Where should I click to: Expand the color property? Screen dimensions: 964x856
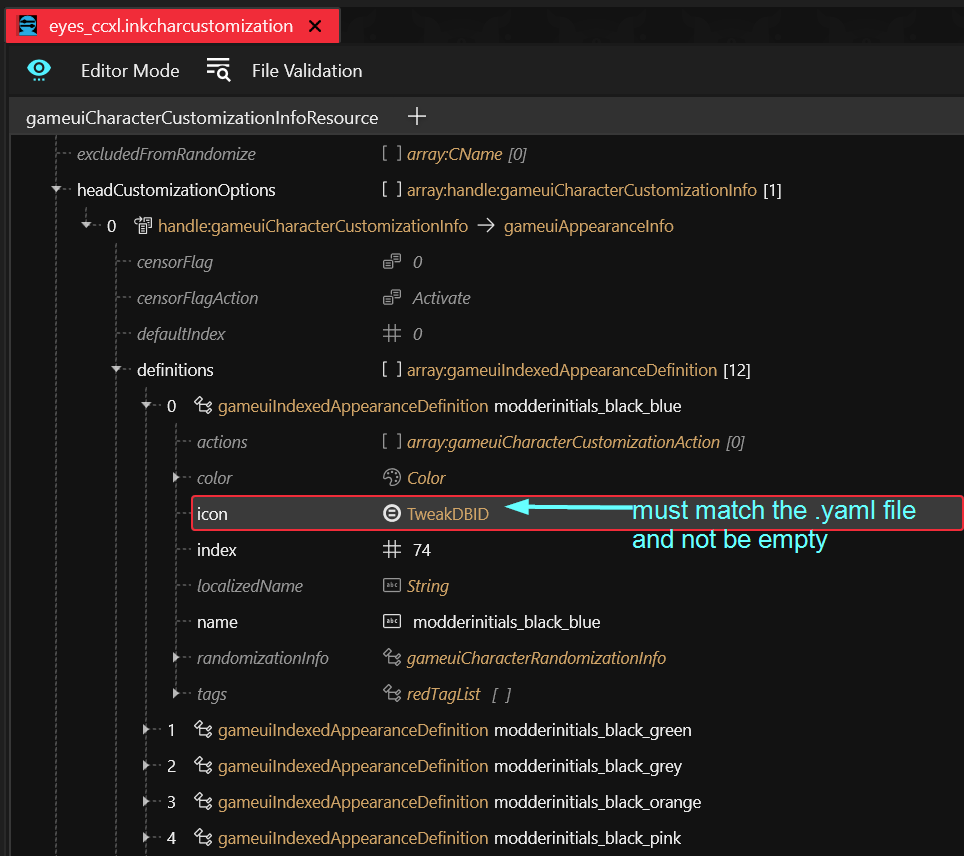177,478
